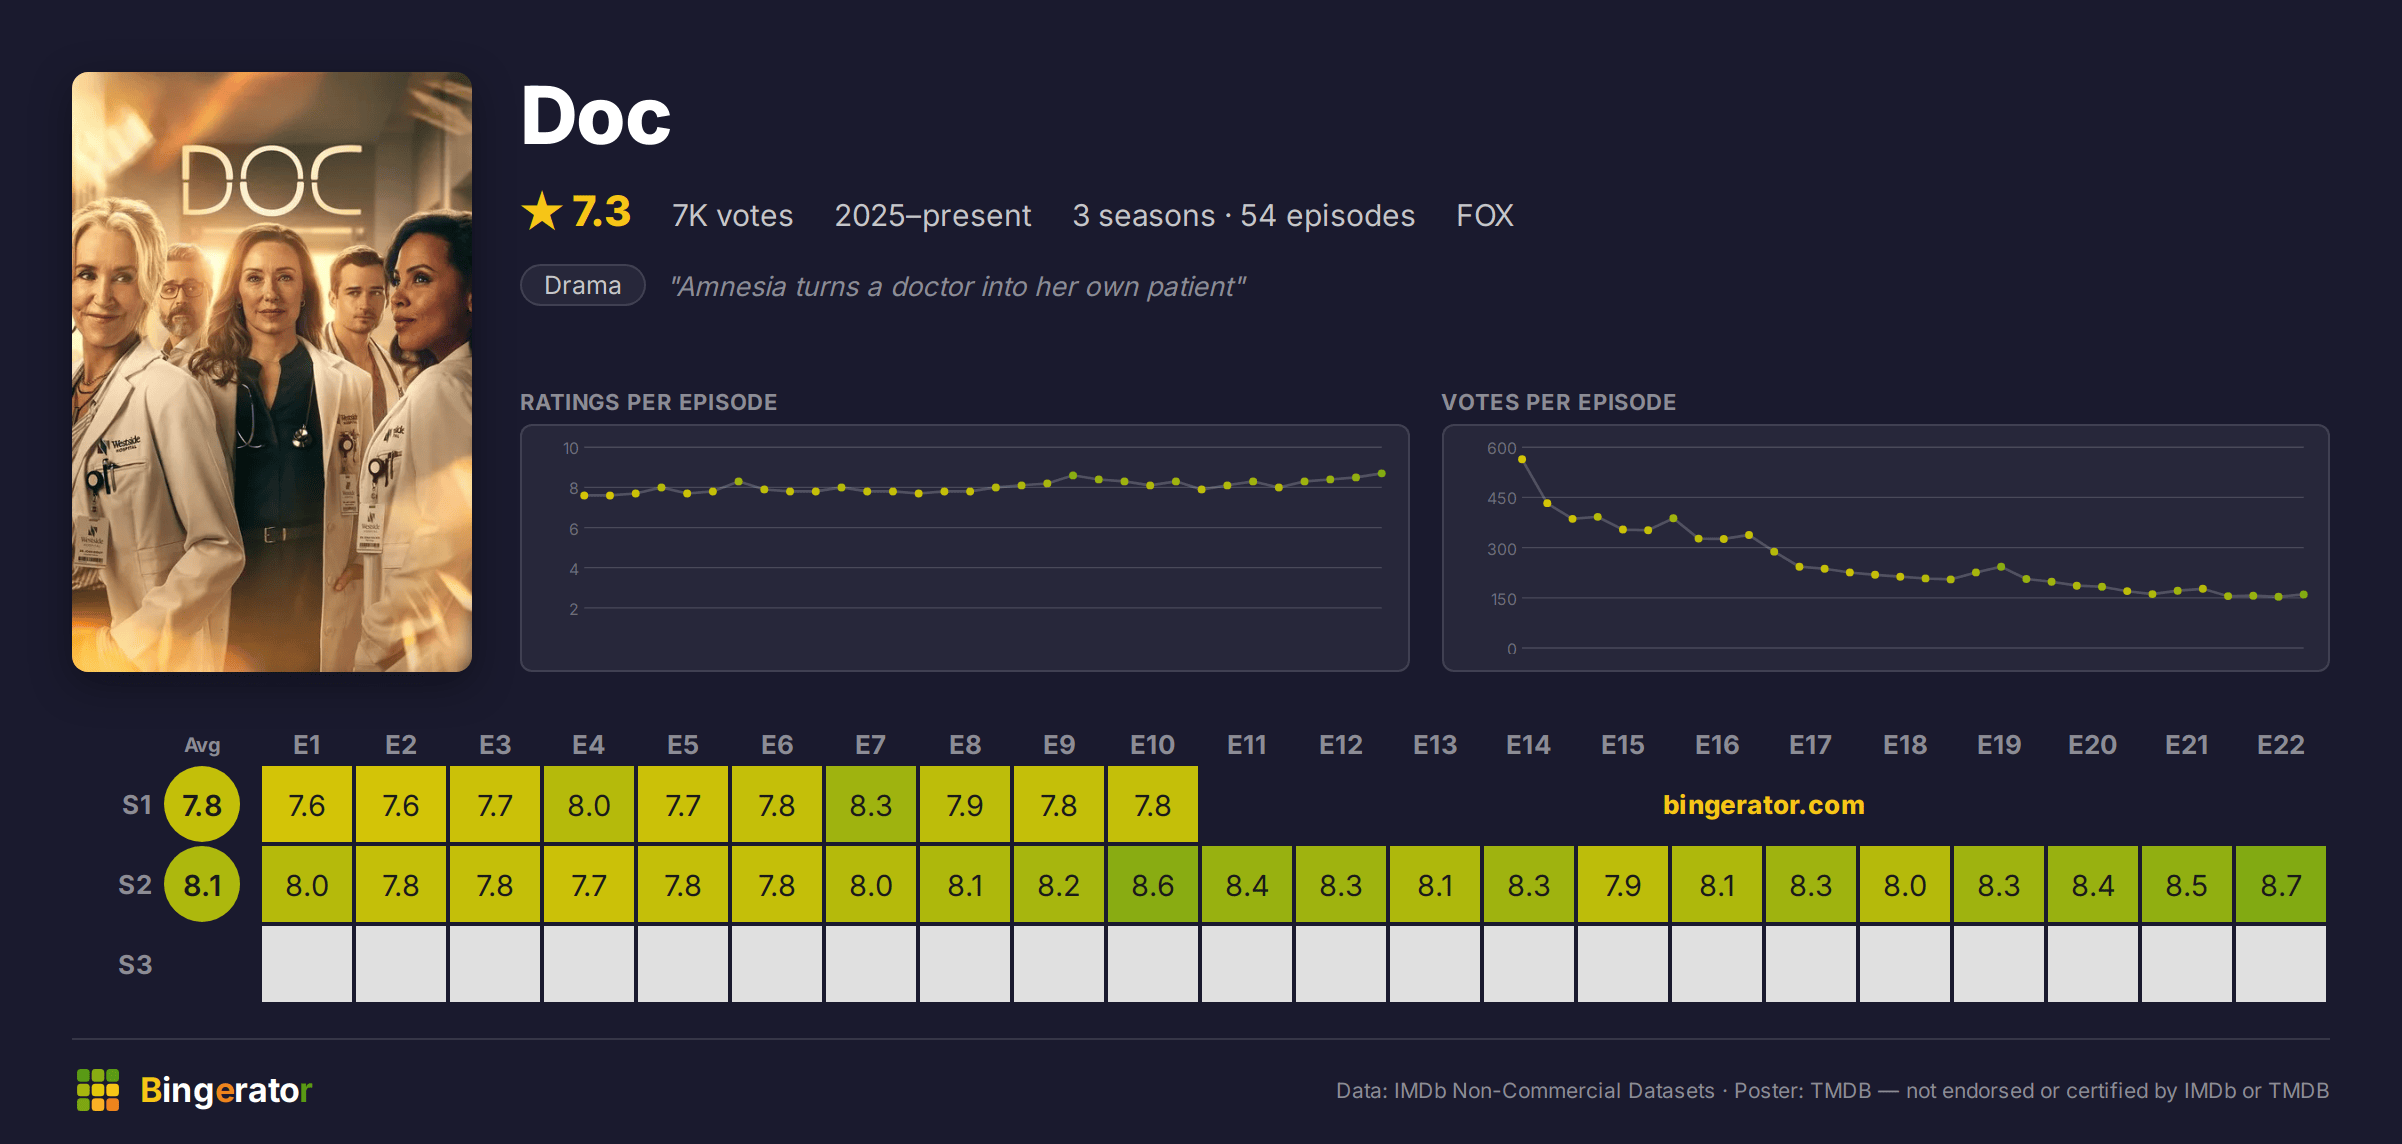Viewport: 2402px width, 1144px height.
Task: Click the yellow star rating icon
Action: pyautogui.click(x=542, y=212)
